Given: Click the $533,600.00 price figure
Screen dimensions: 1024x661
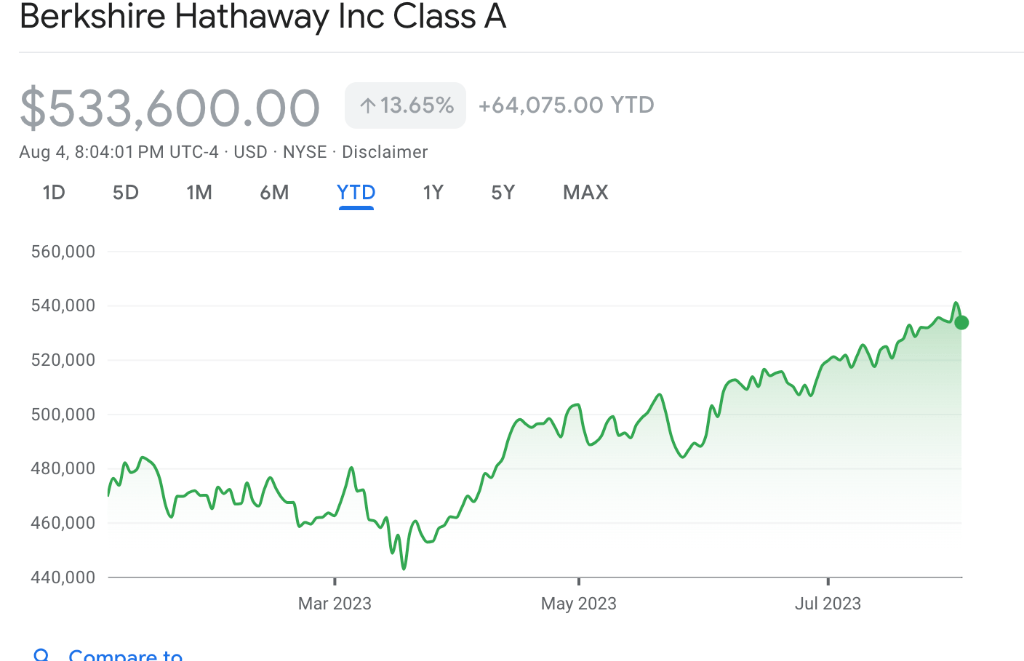Looking at the screenshot, I should click(x=170, y=108).
